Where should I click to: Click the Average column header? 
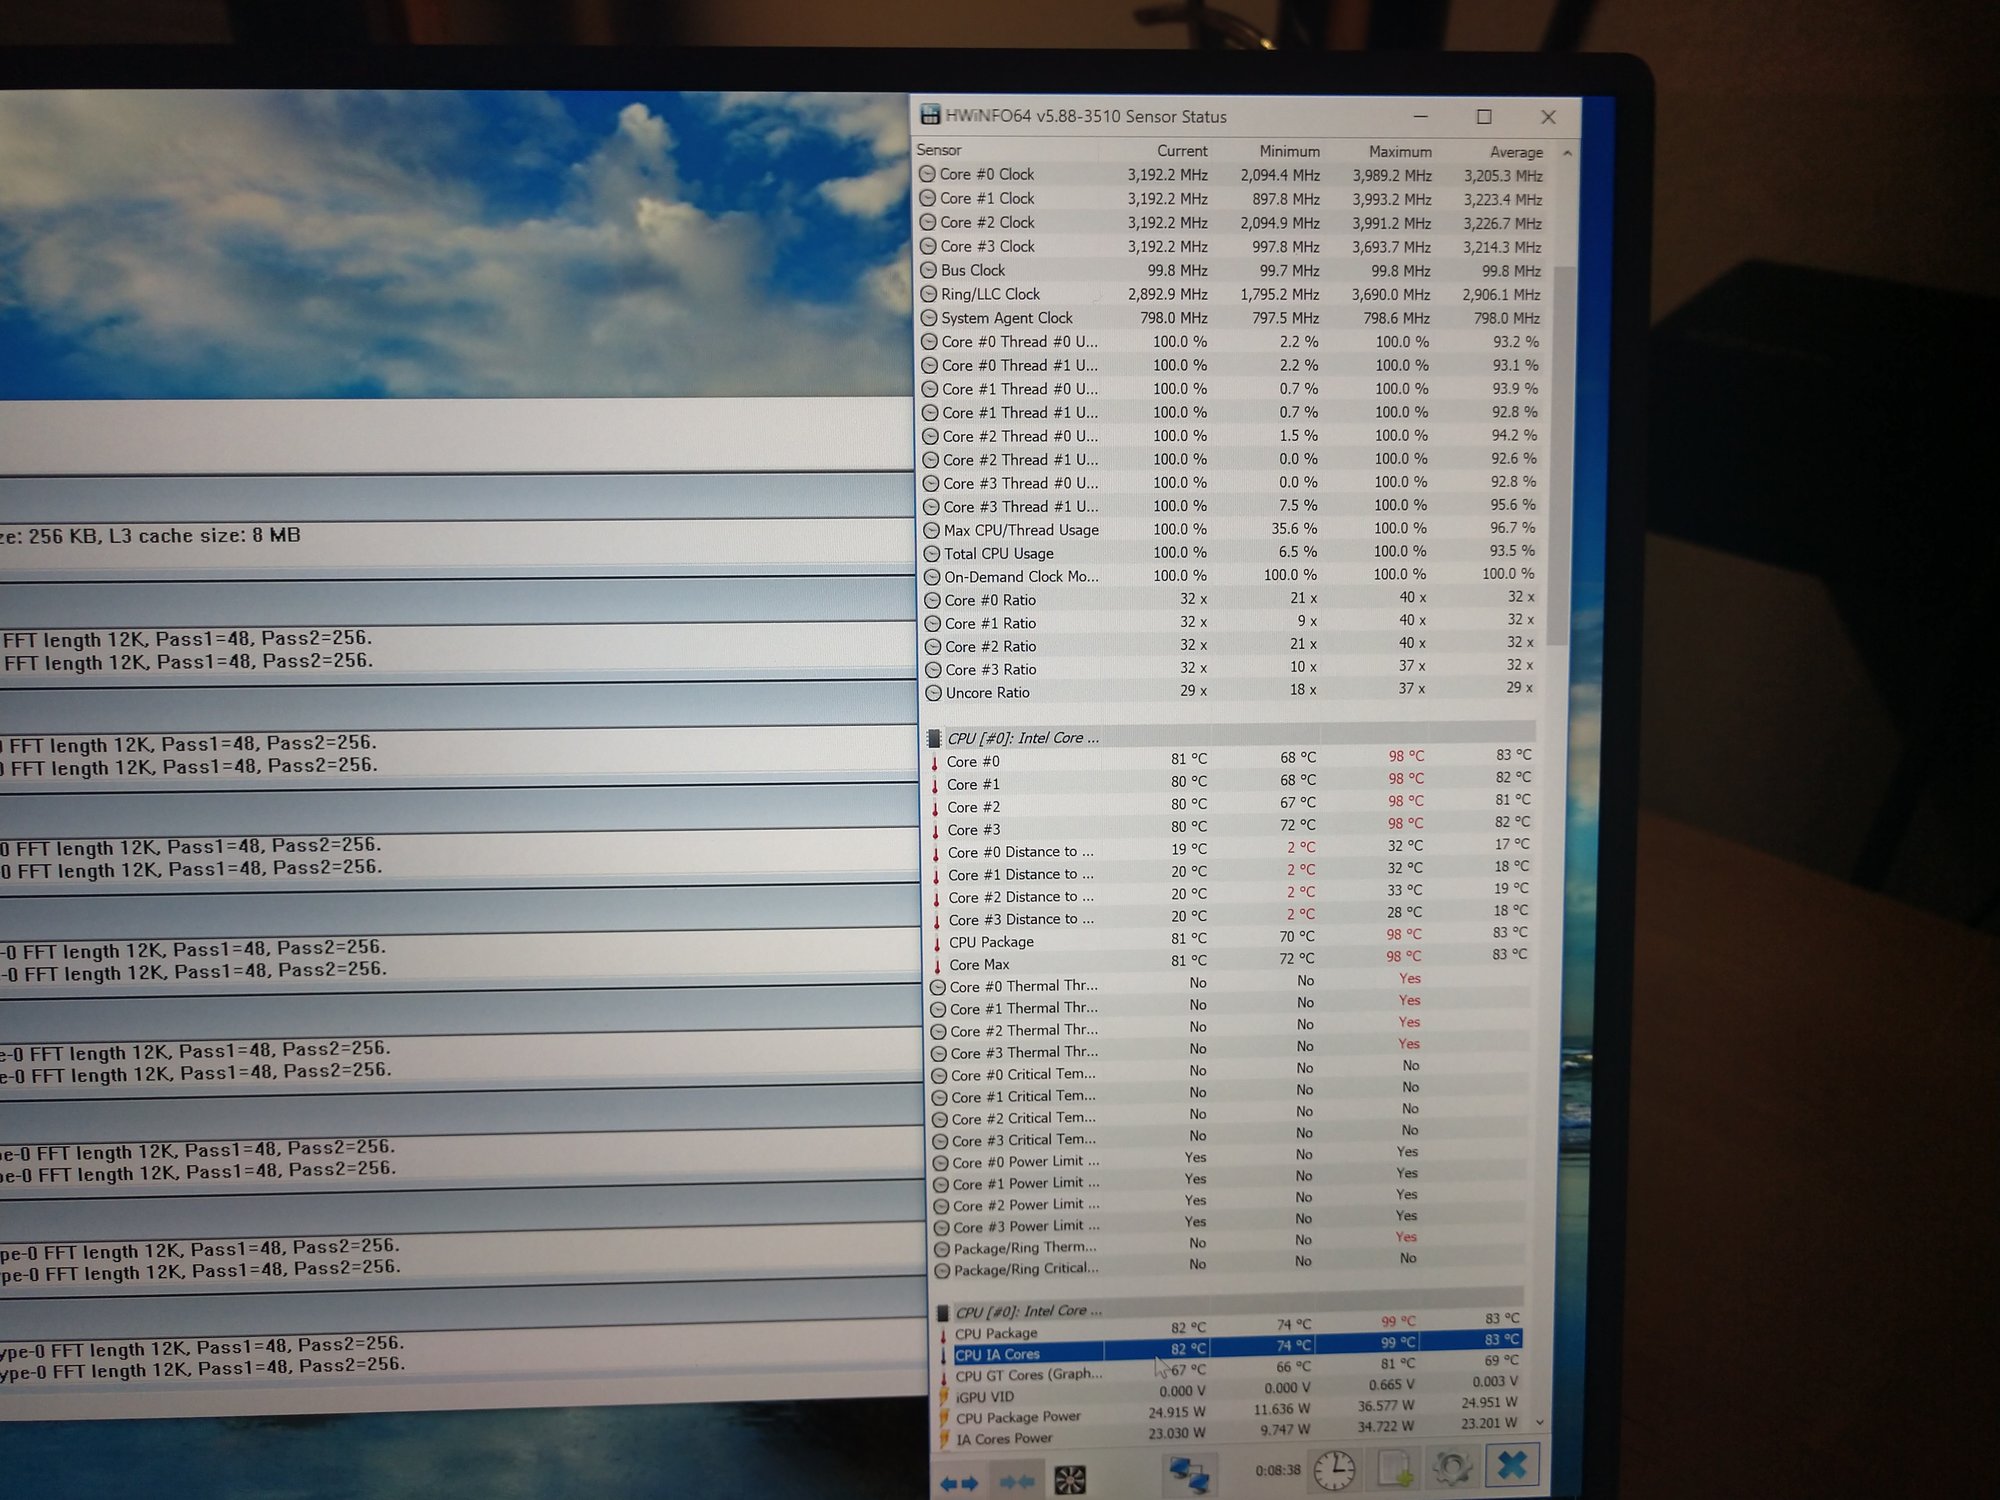[x=1515, y=152]
